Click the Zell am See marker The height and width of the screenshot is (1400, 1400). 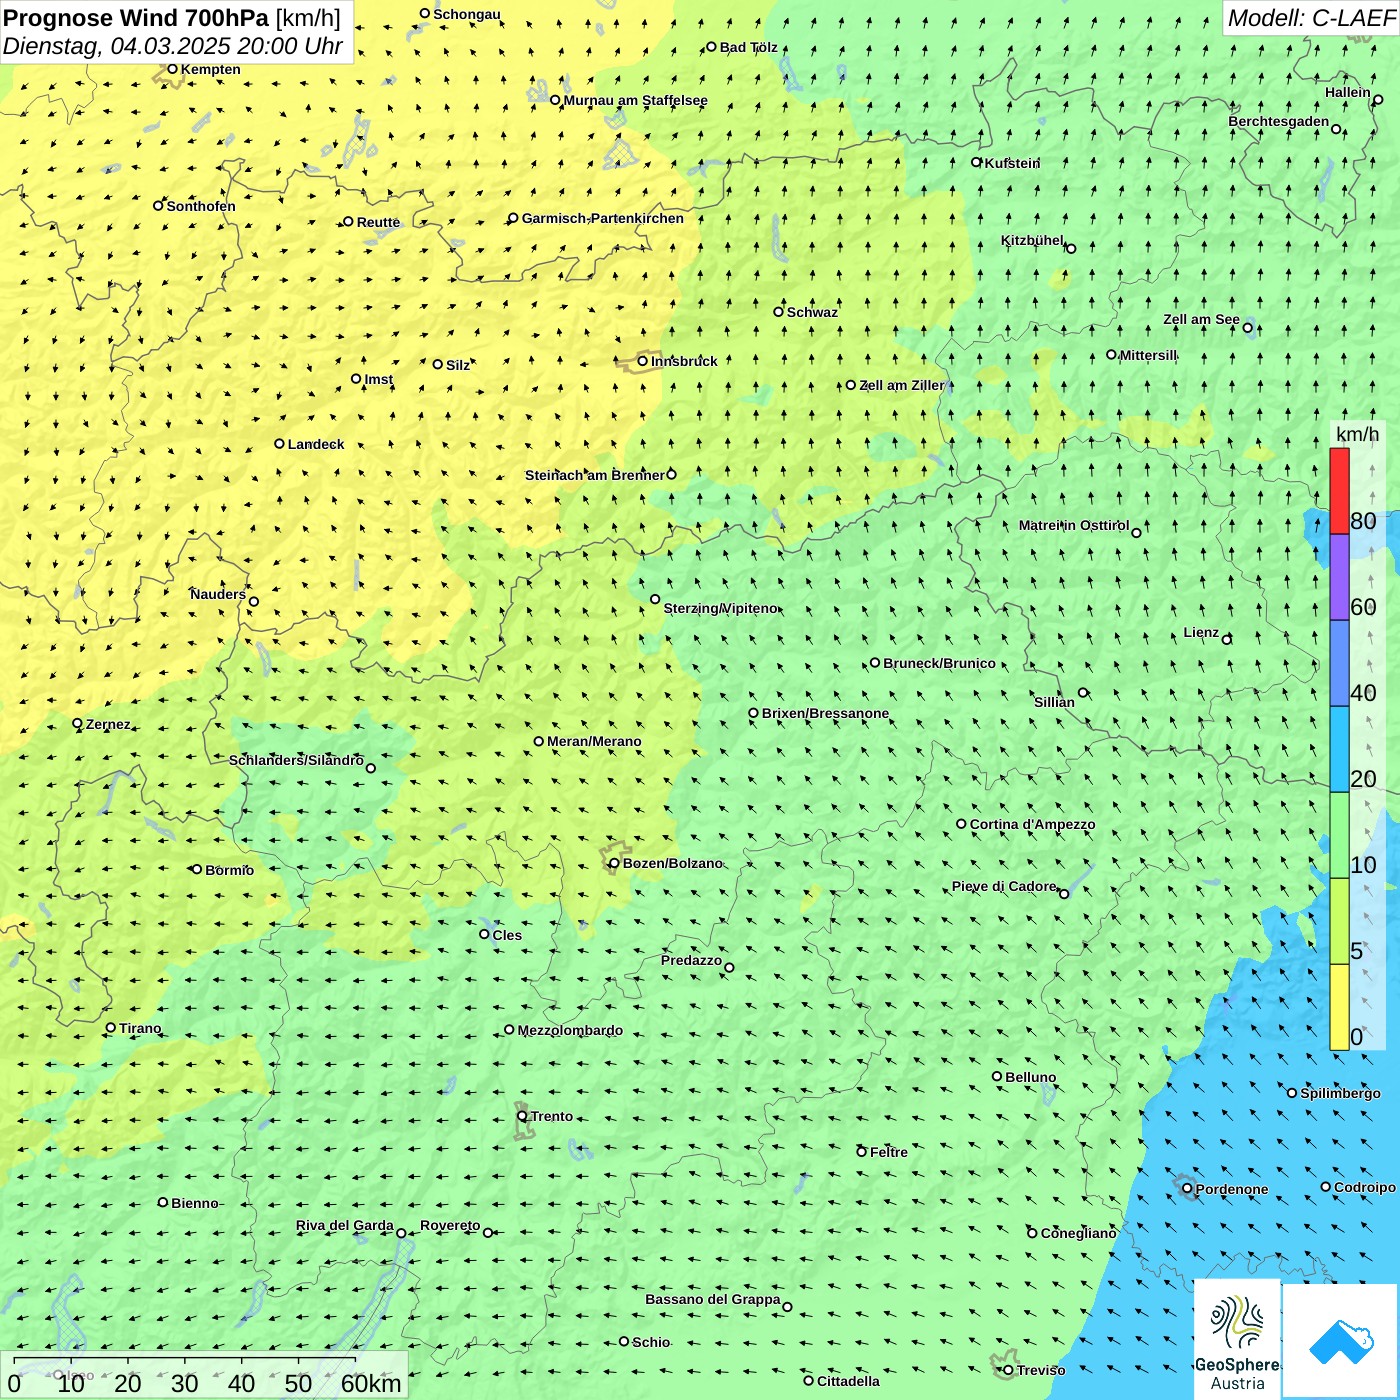(1247, 327)
